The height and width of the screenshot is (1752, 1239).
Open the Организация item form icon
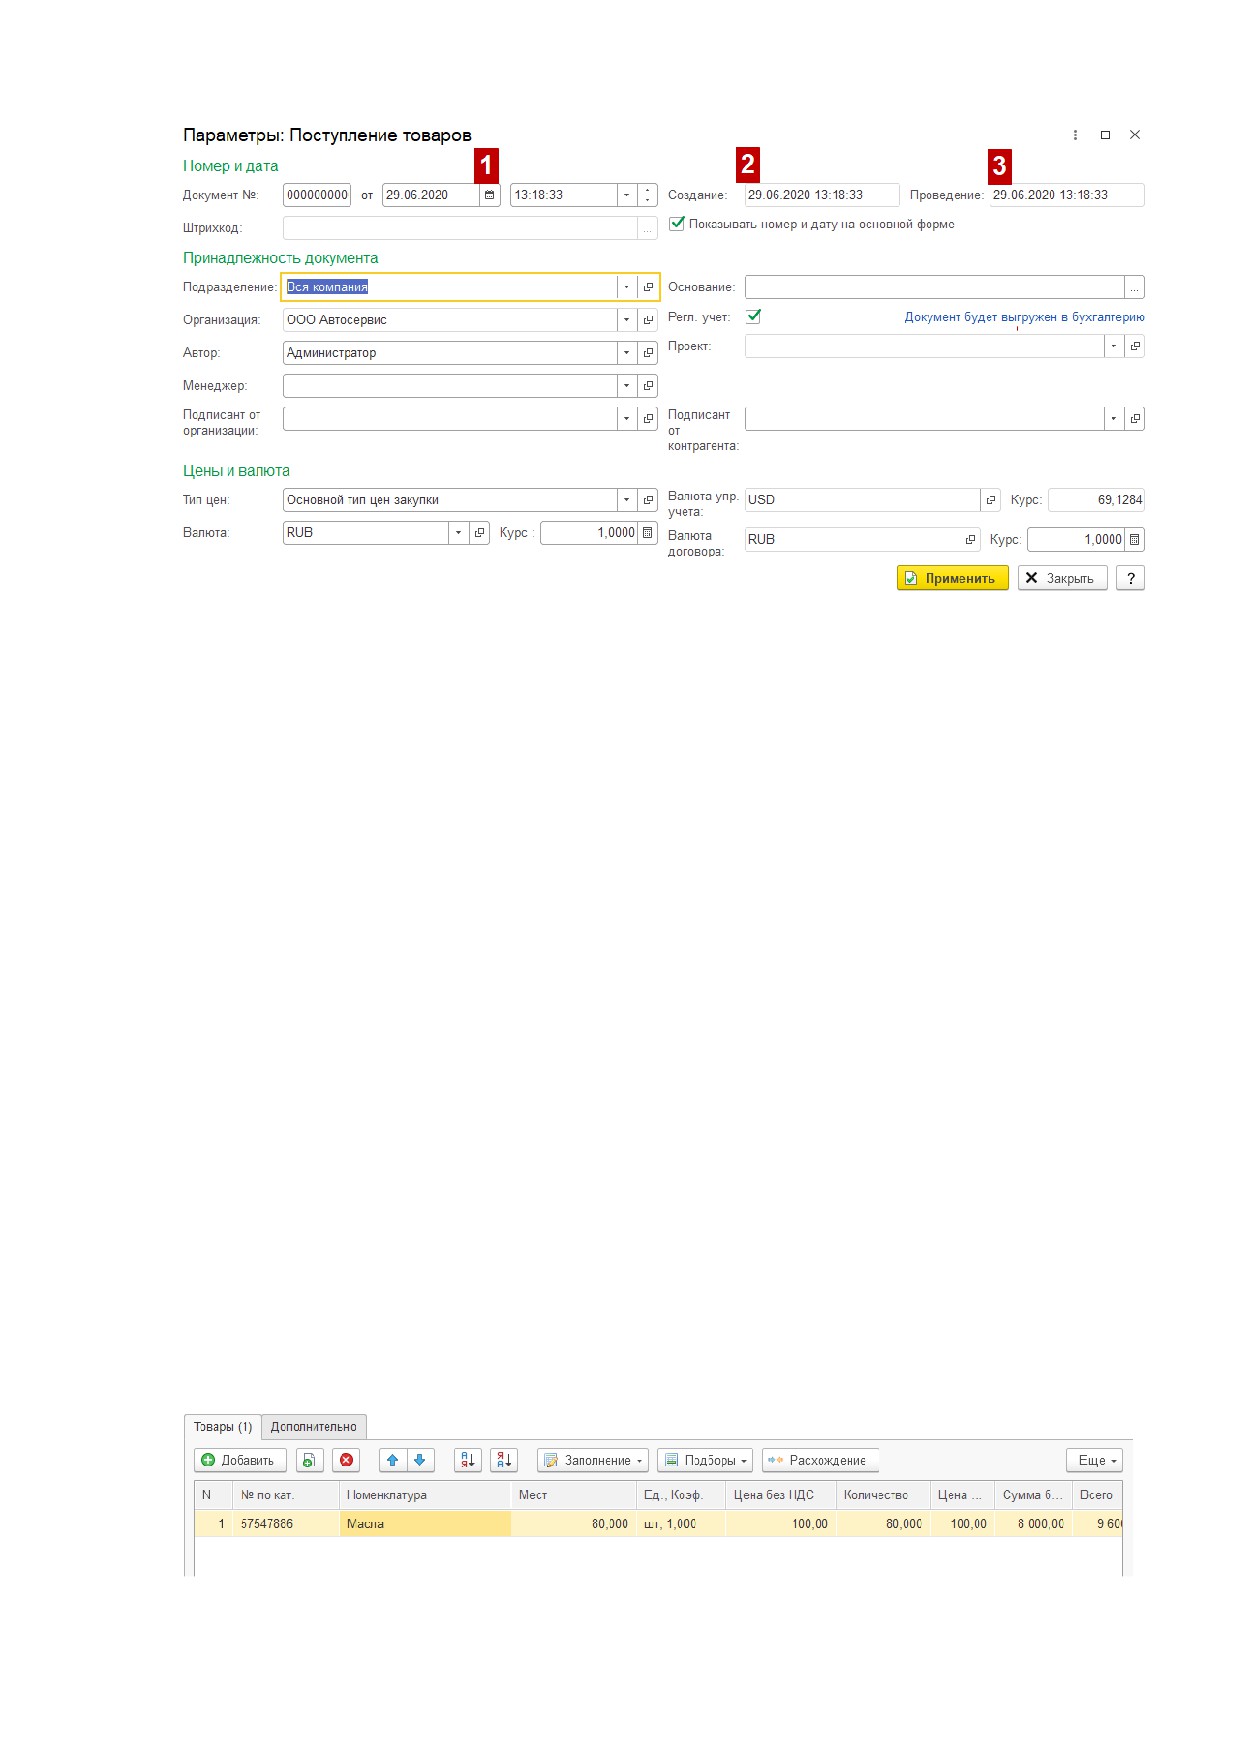pyautogui.click(x=648, y=320)
